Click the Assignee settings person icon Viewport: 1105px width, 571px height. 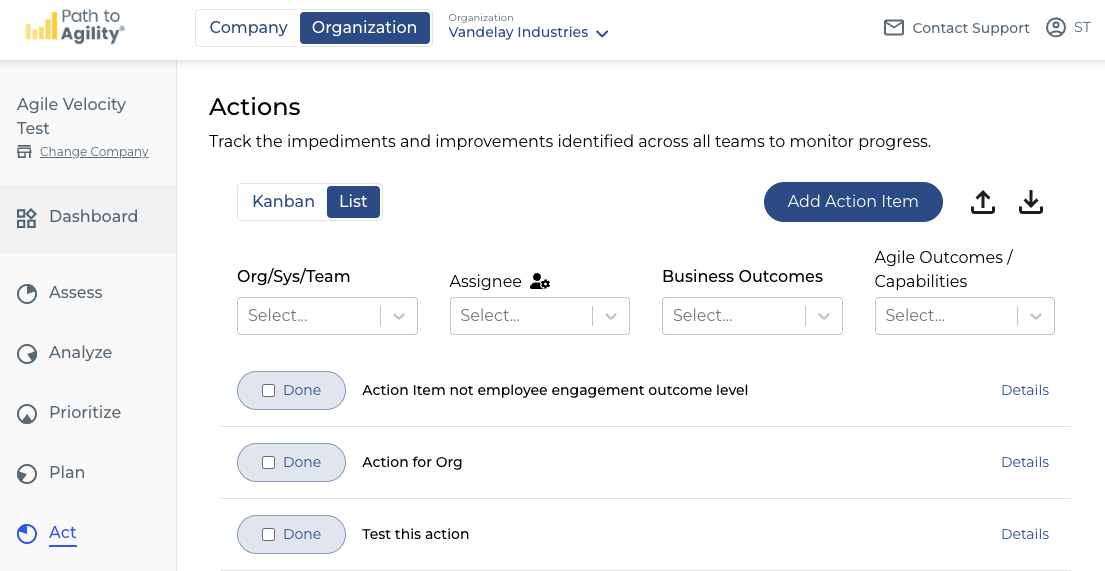540,282
